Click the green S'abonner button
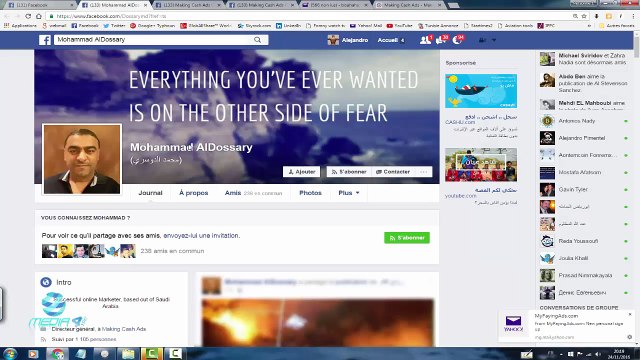 [407, 238]
